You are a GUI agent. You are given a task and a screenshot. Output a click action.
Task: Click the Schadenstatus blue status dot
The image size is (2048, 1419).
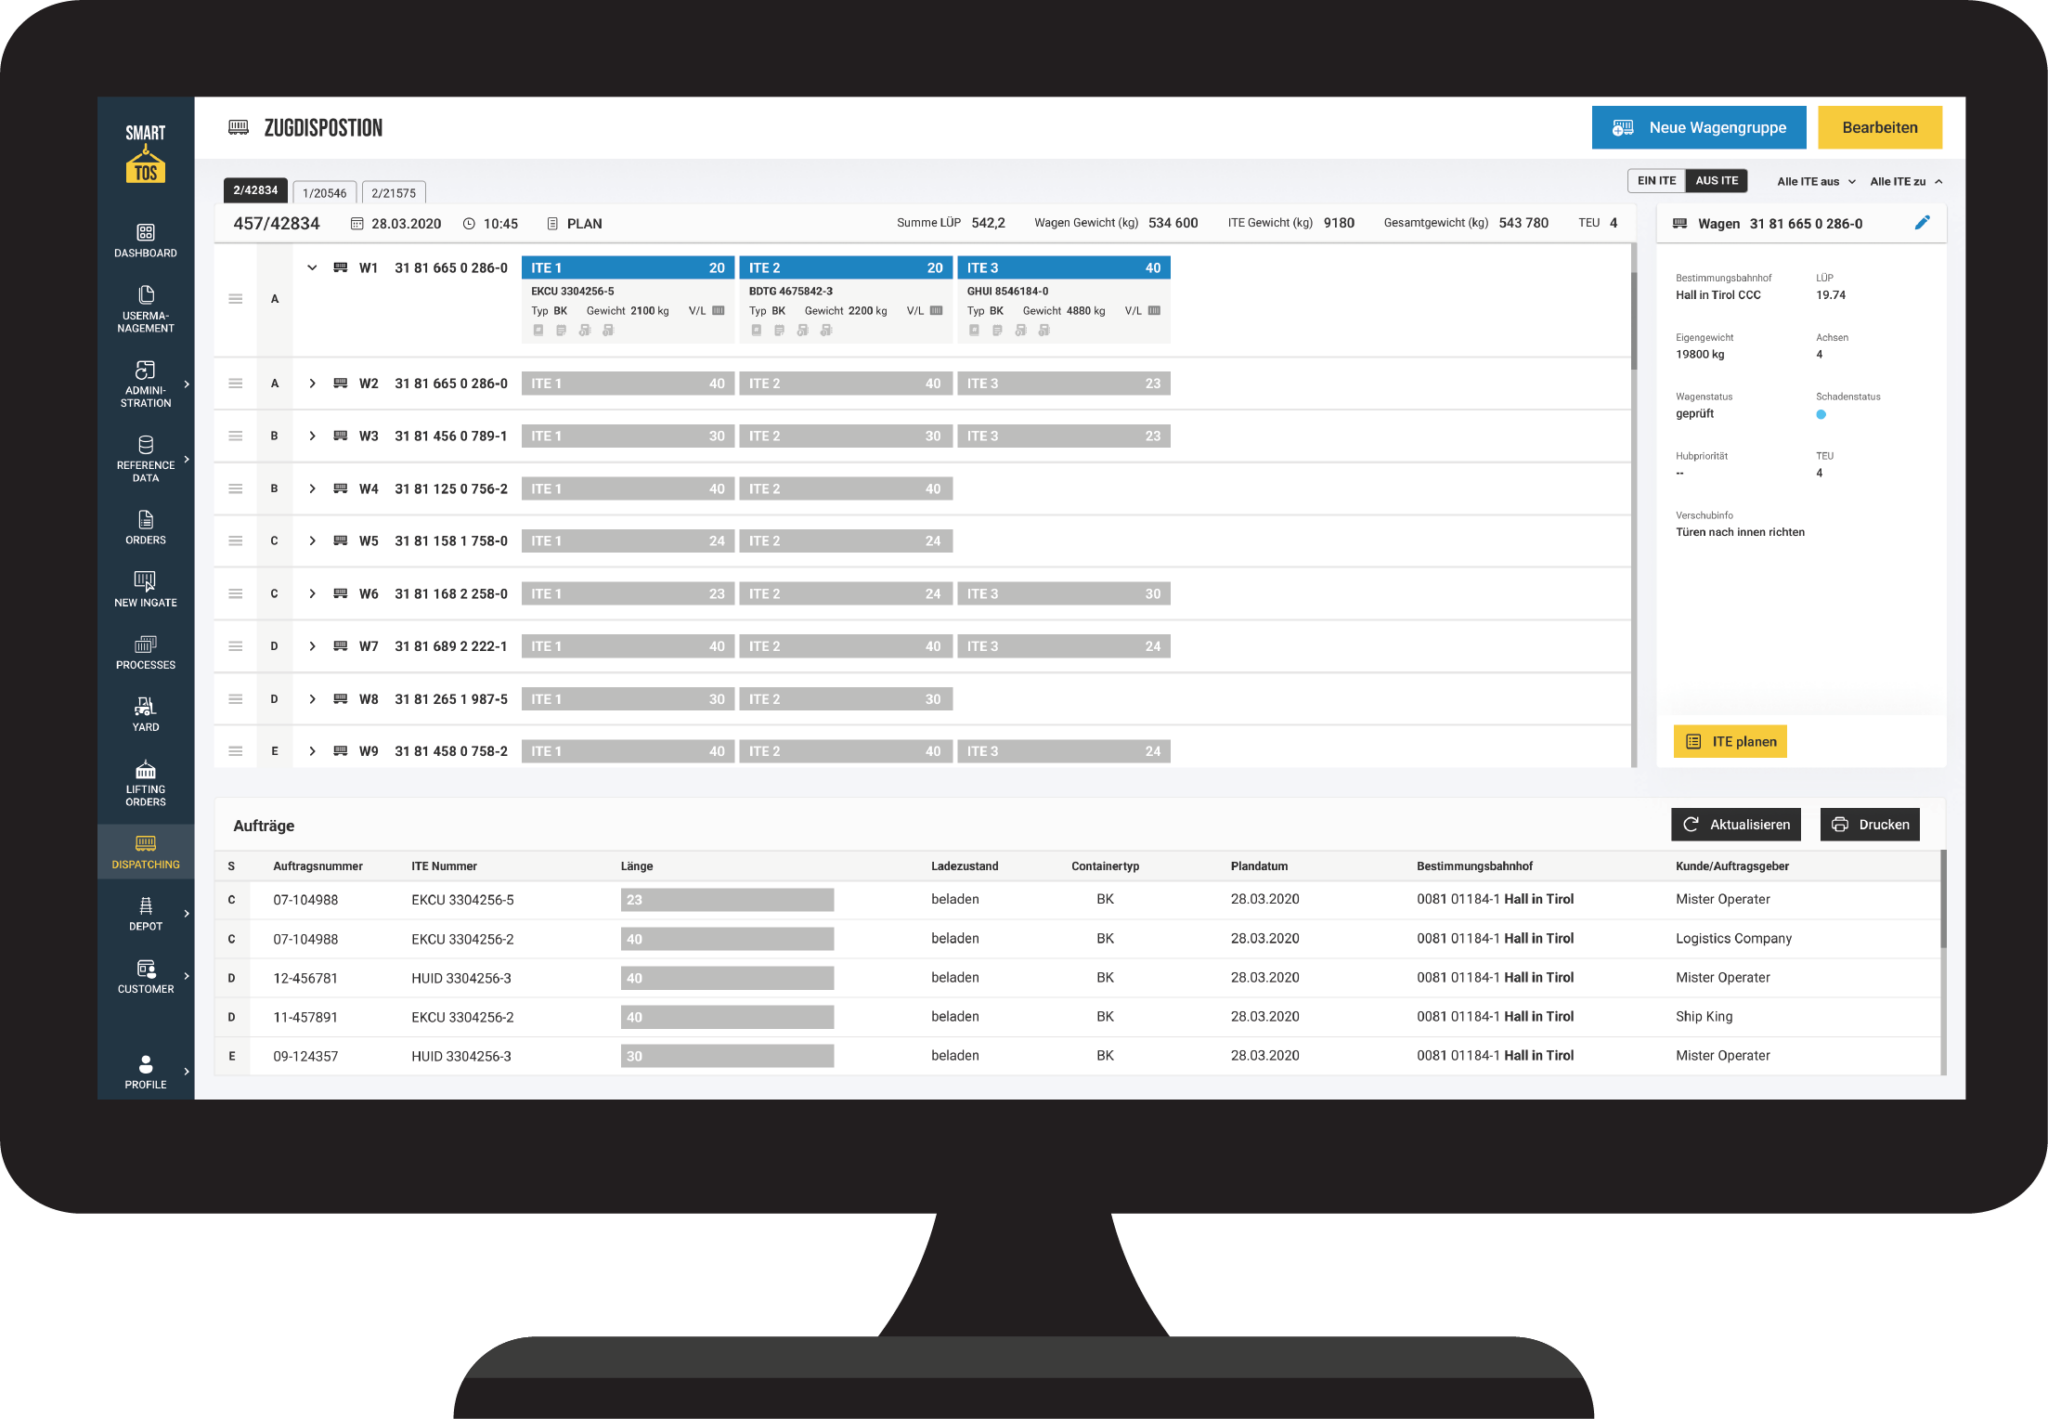1822,413
